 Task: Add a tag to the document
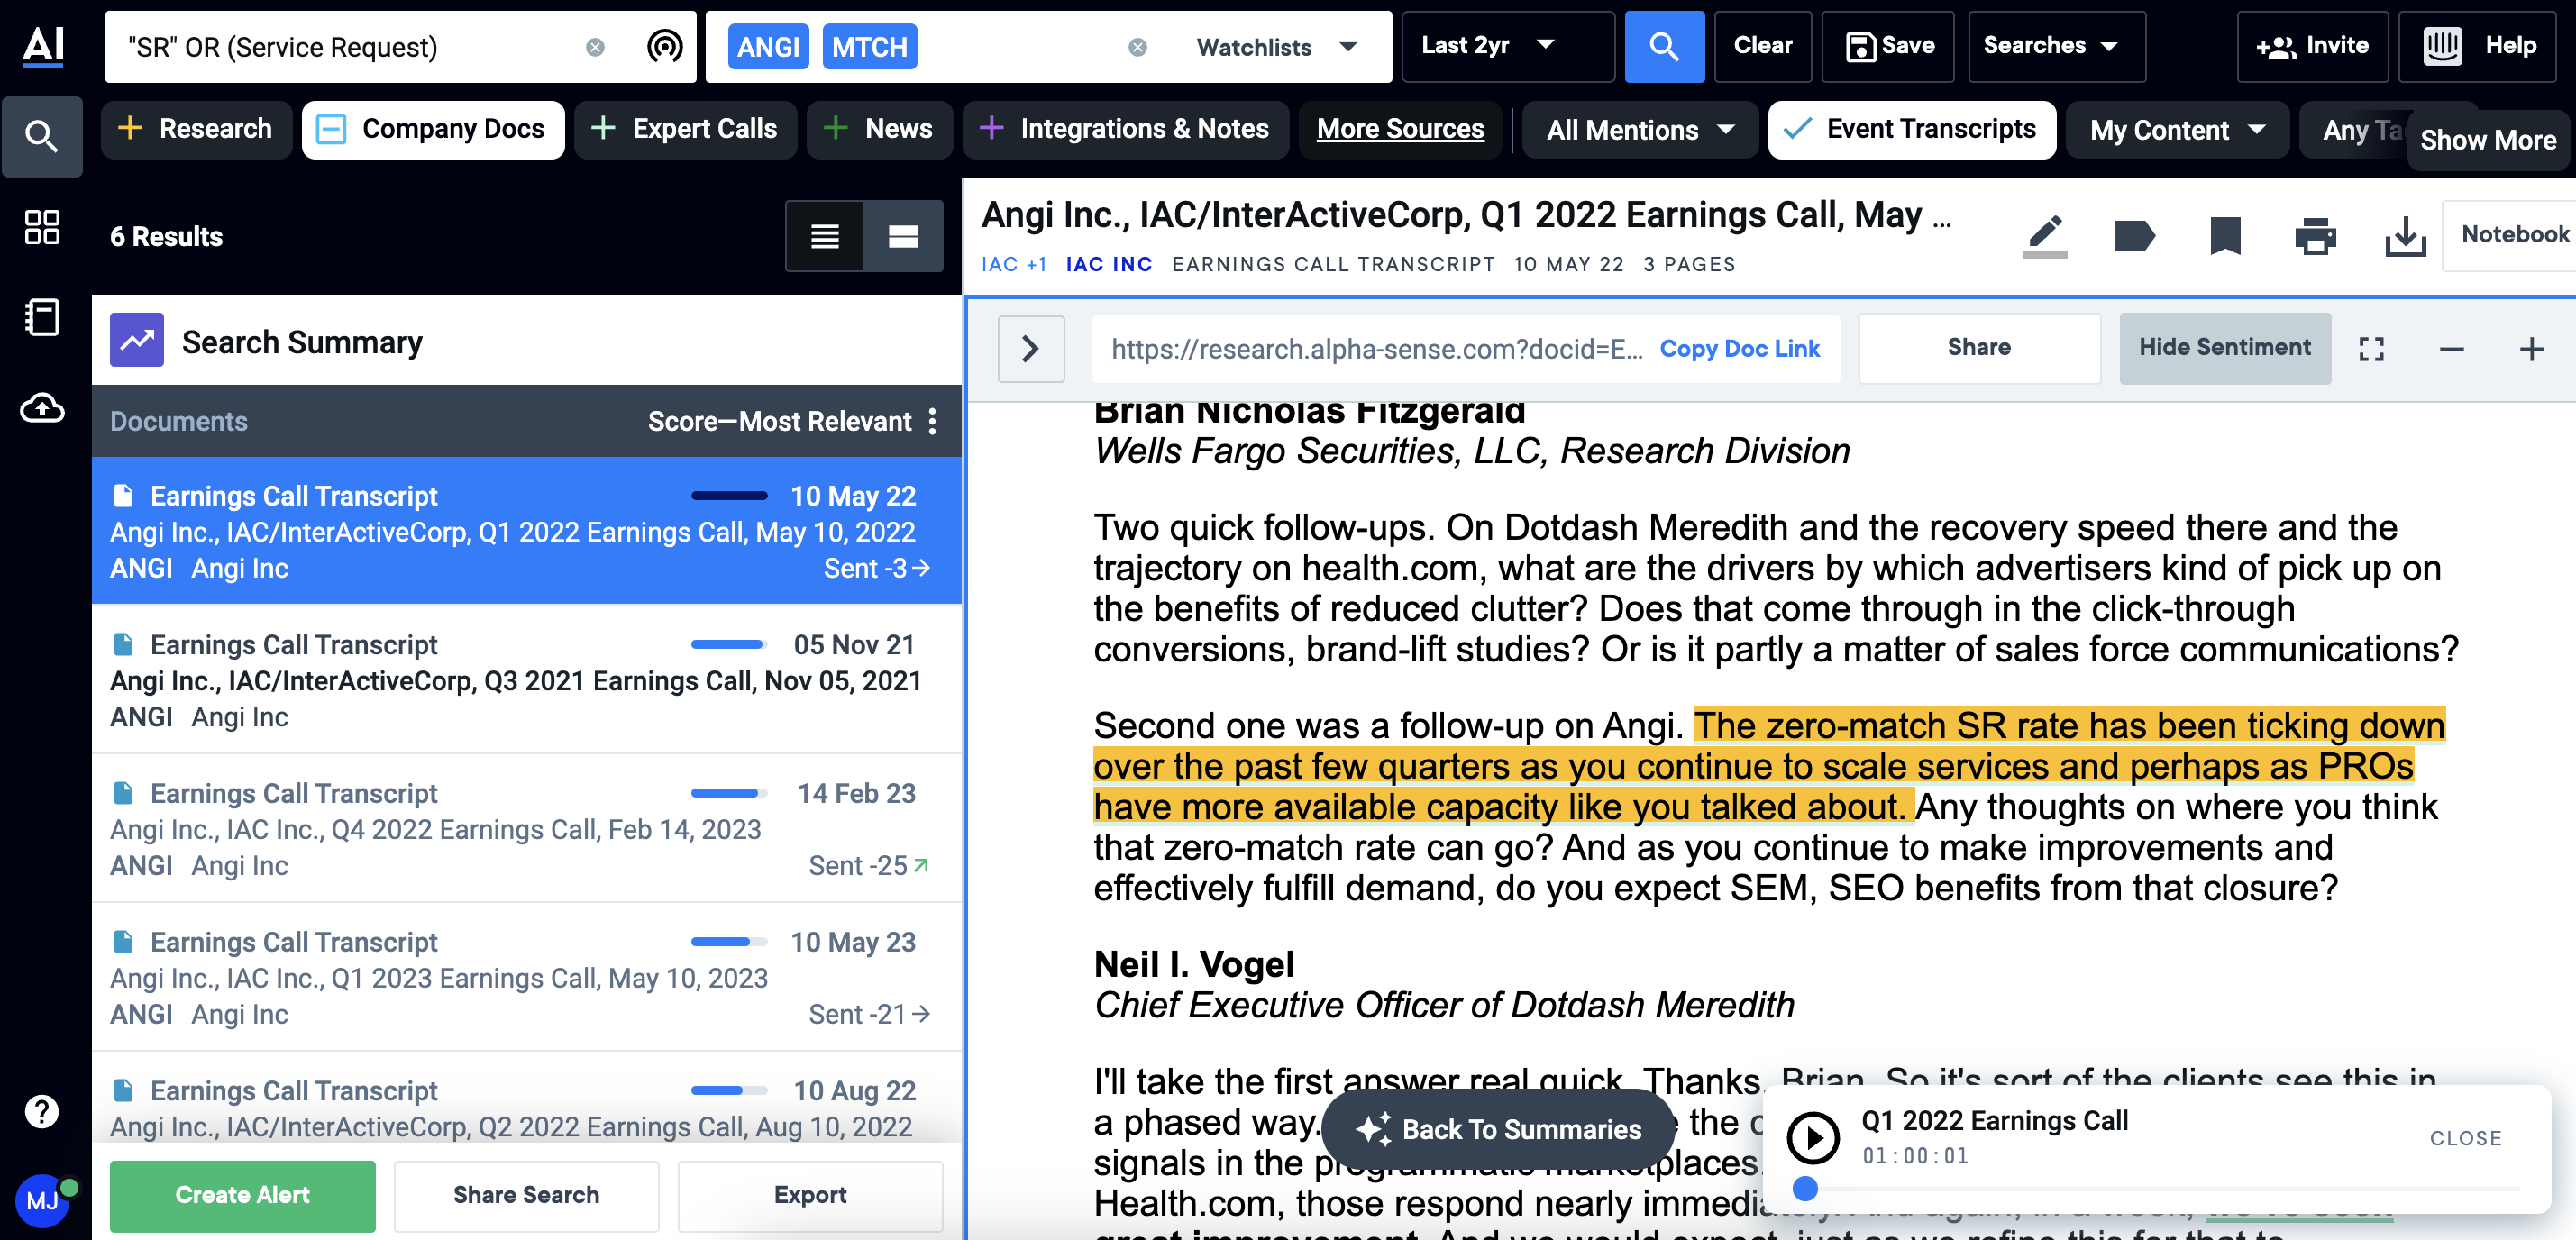coord(2135,236)
